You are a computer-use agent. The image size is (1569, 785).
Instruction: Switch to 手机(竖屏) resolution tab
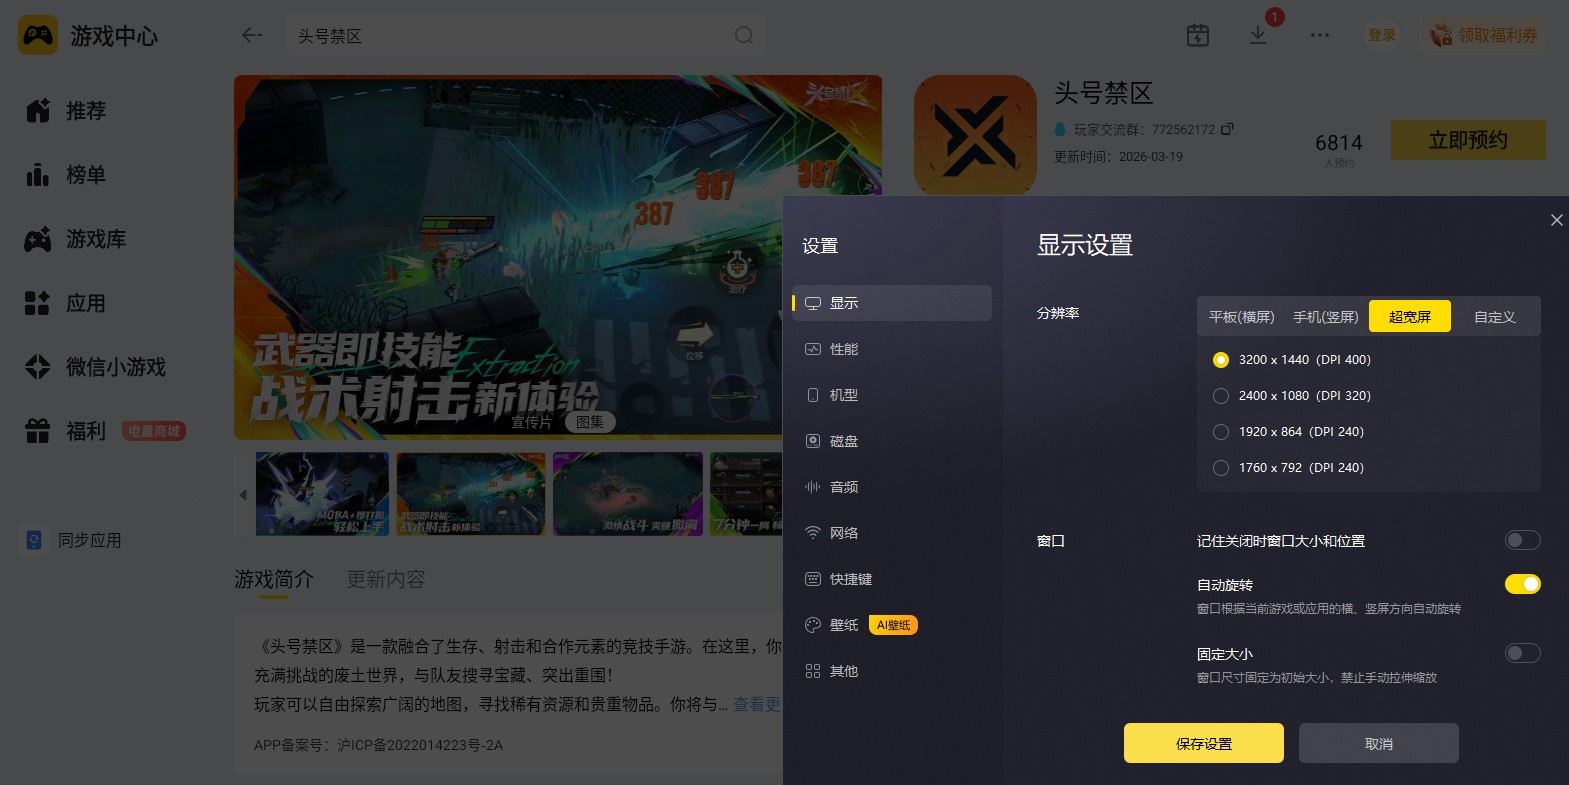tap(1326, 317)
